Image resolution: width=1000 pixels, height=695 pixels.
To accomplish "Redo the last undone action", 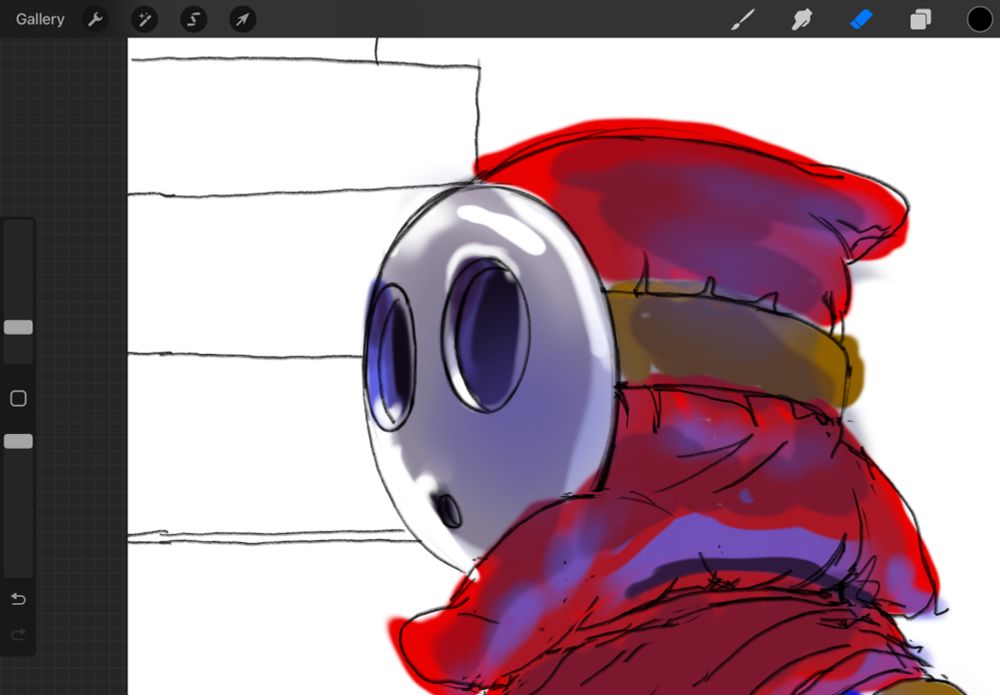I will pyautogui.click(x=18, y=634).
